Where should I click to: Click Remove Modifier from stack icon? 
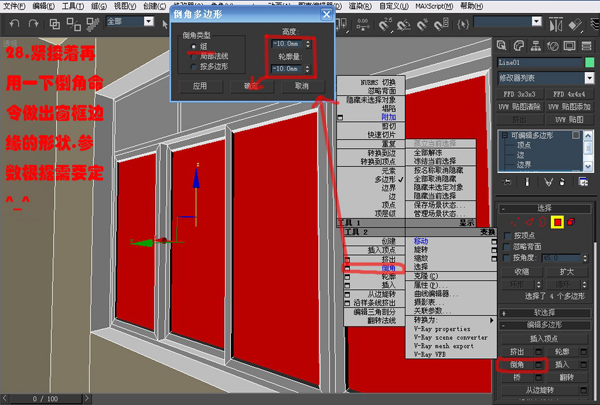pos(562,182)
